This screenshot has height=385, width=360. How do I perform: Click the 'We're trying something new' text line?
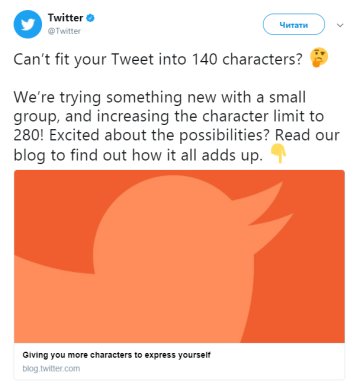point(160,97)
